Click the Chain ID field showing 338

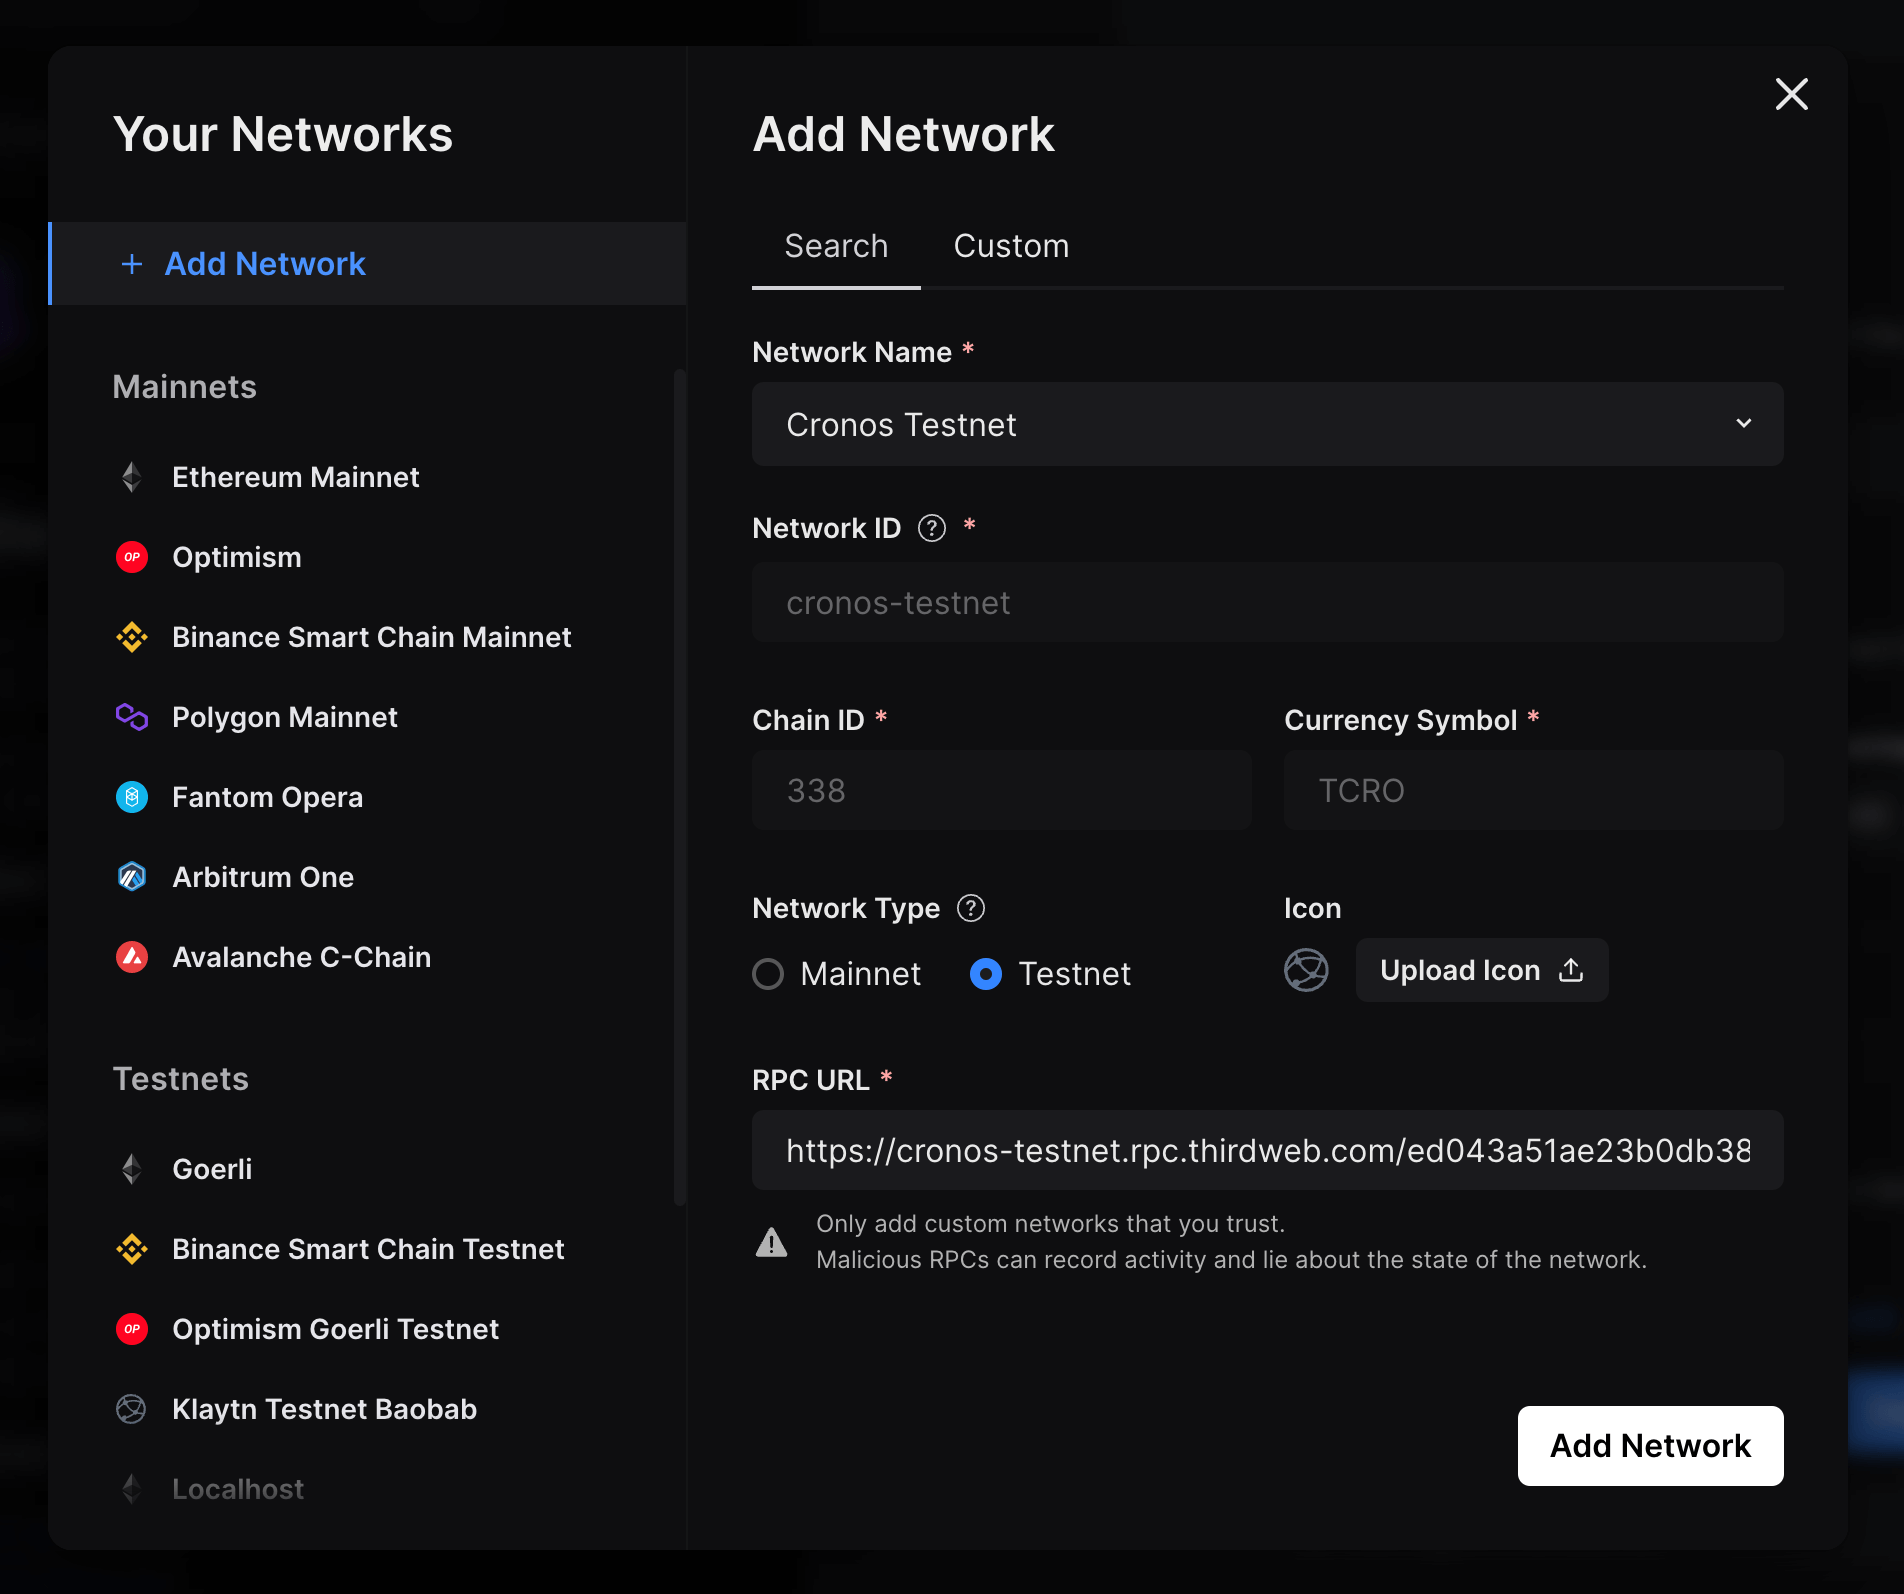pyautogui.click(x=1002, y=790)
